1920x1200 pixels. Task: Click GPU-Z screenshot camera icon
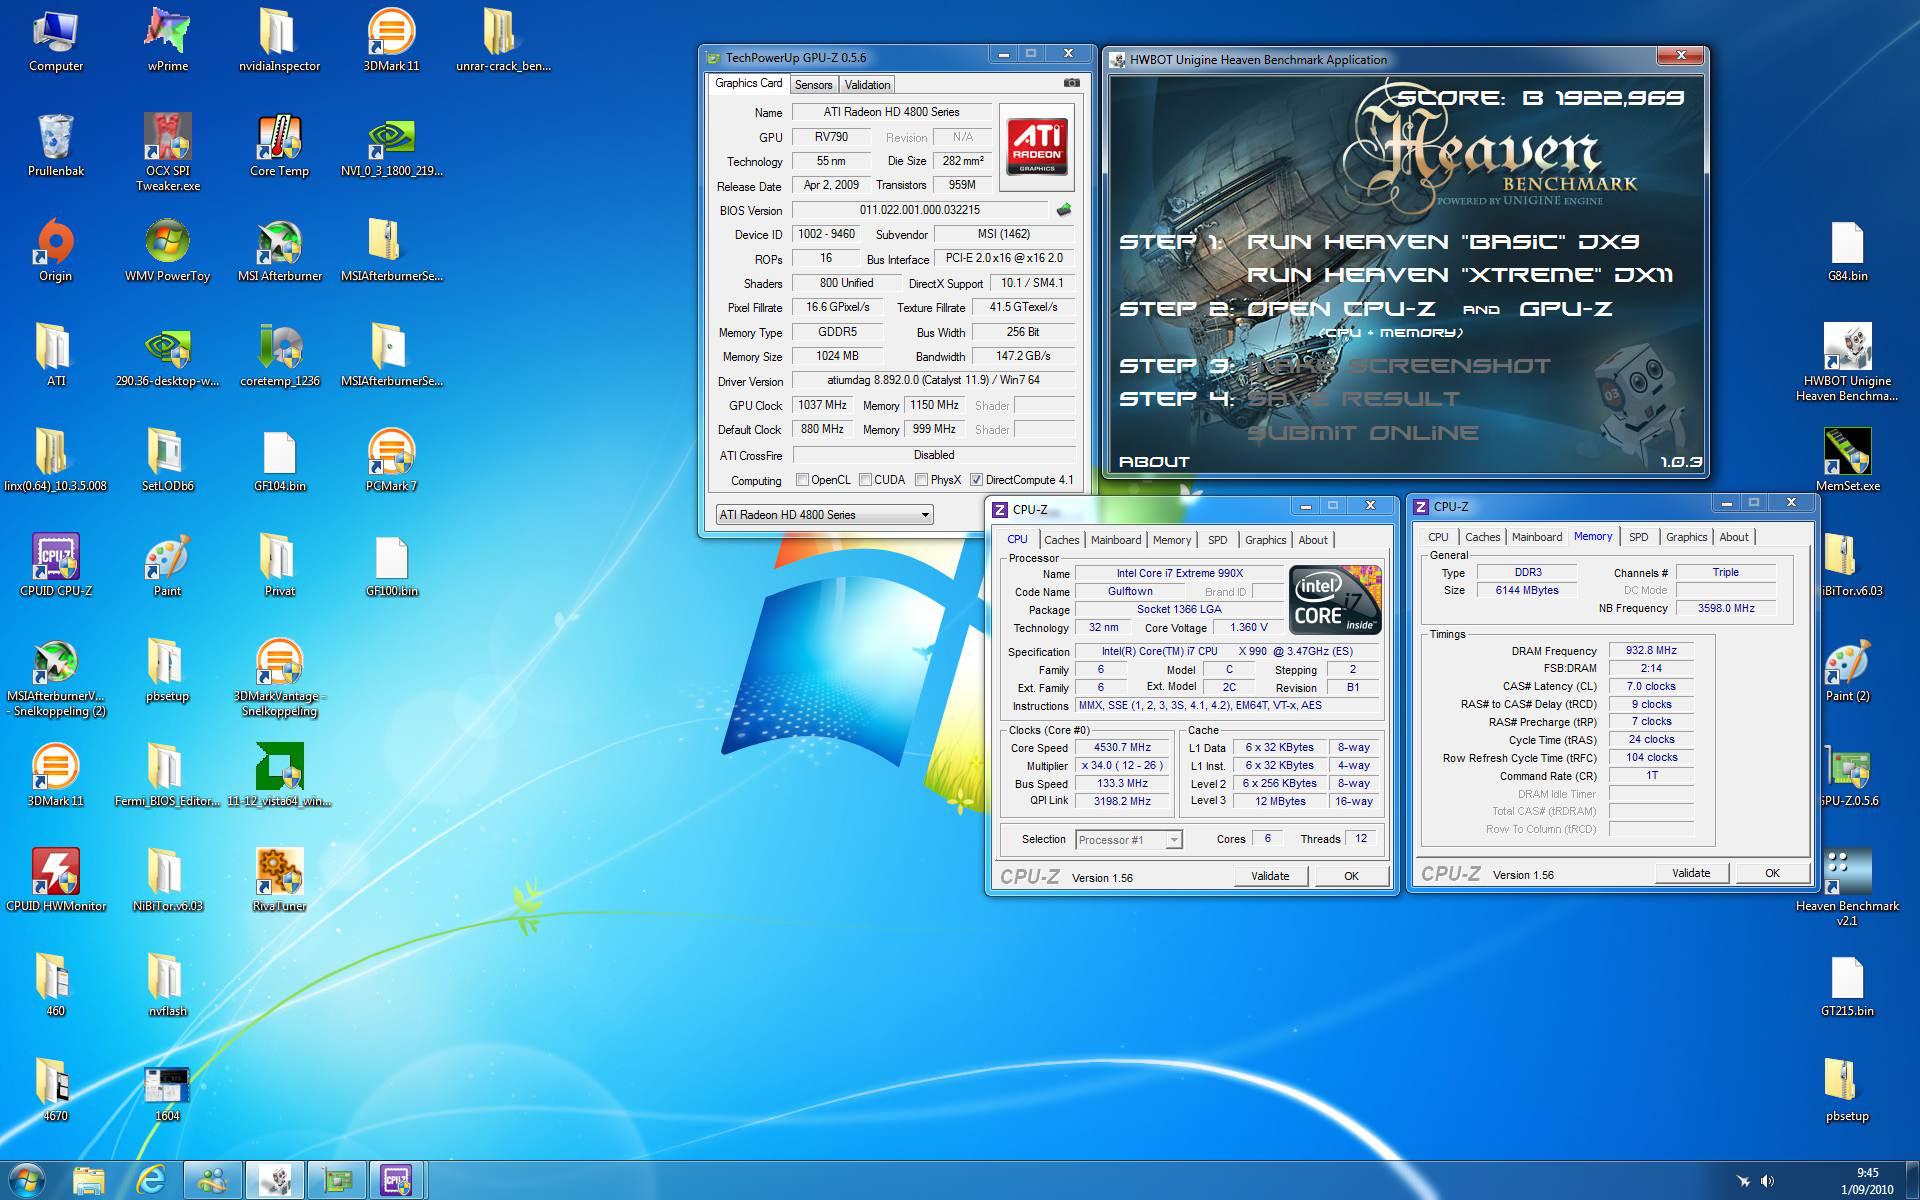tap(1071, 83)
